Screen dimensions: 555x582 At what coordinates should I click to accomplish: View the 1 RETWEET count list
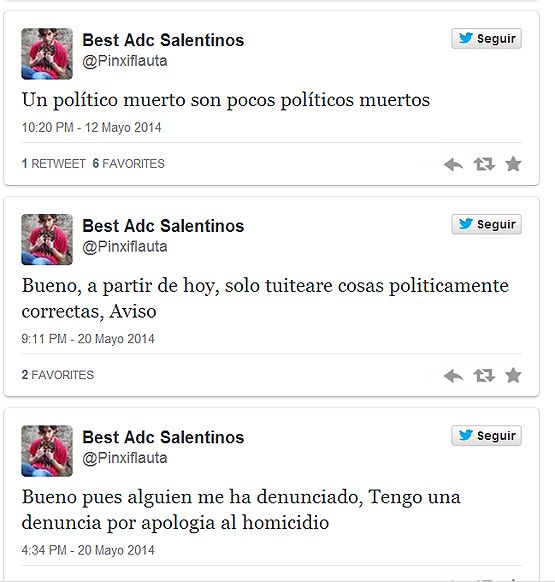tap(53, 164)
